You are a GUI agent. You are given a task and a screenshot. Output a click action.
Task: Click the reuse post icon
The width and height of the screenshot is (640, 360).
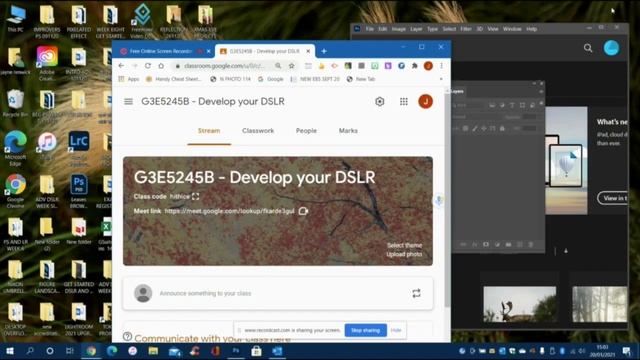pos(416,293)
